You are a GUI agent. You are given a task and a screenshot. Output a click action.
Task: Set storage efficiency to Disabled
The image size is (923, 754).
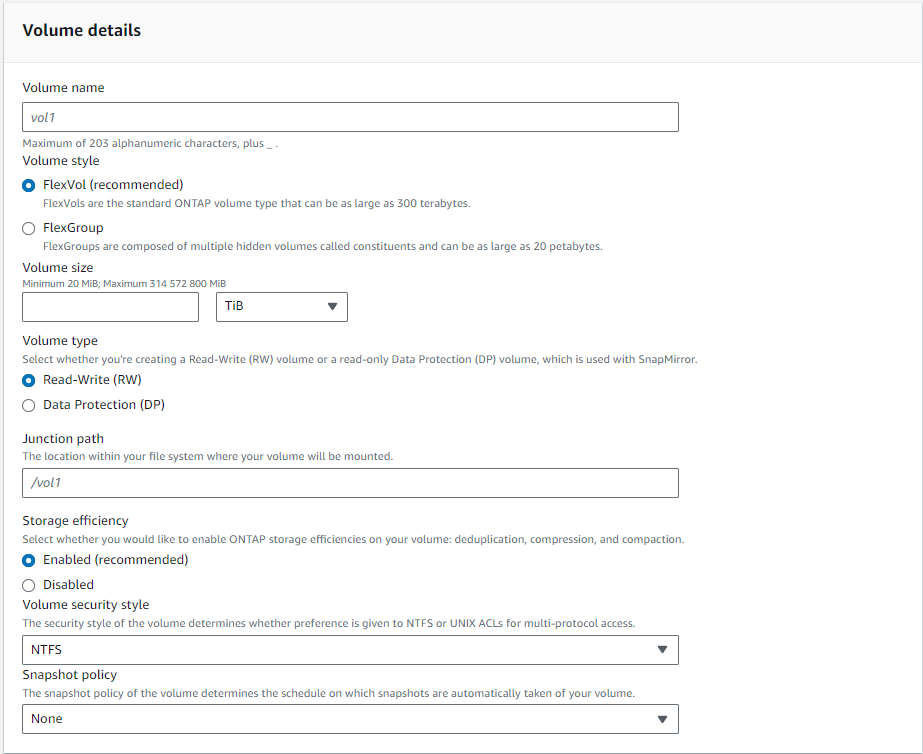pos(28,585)
